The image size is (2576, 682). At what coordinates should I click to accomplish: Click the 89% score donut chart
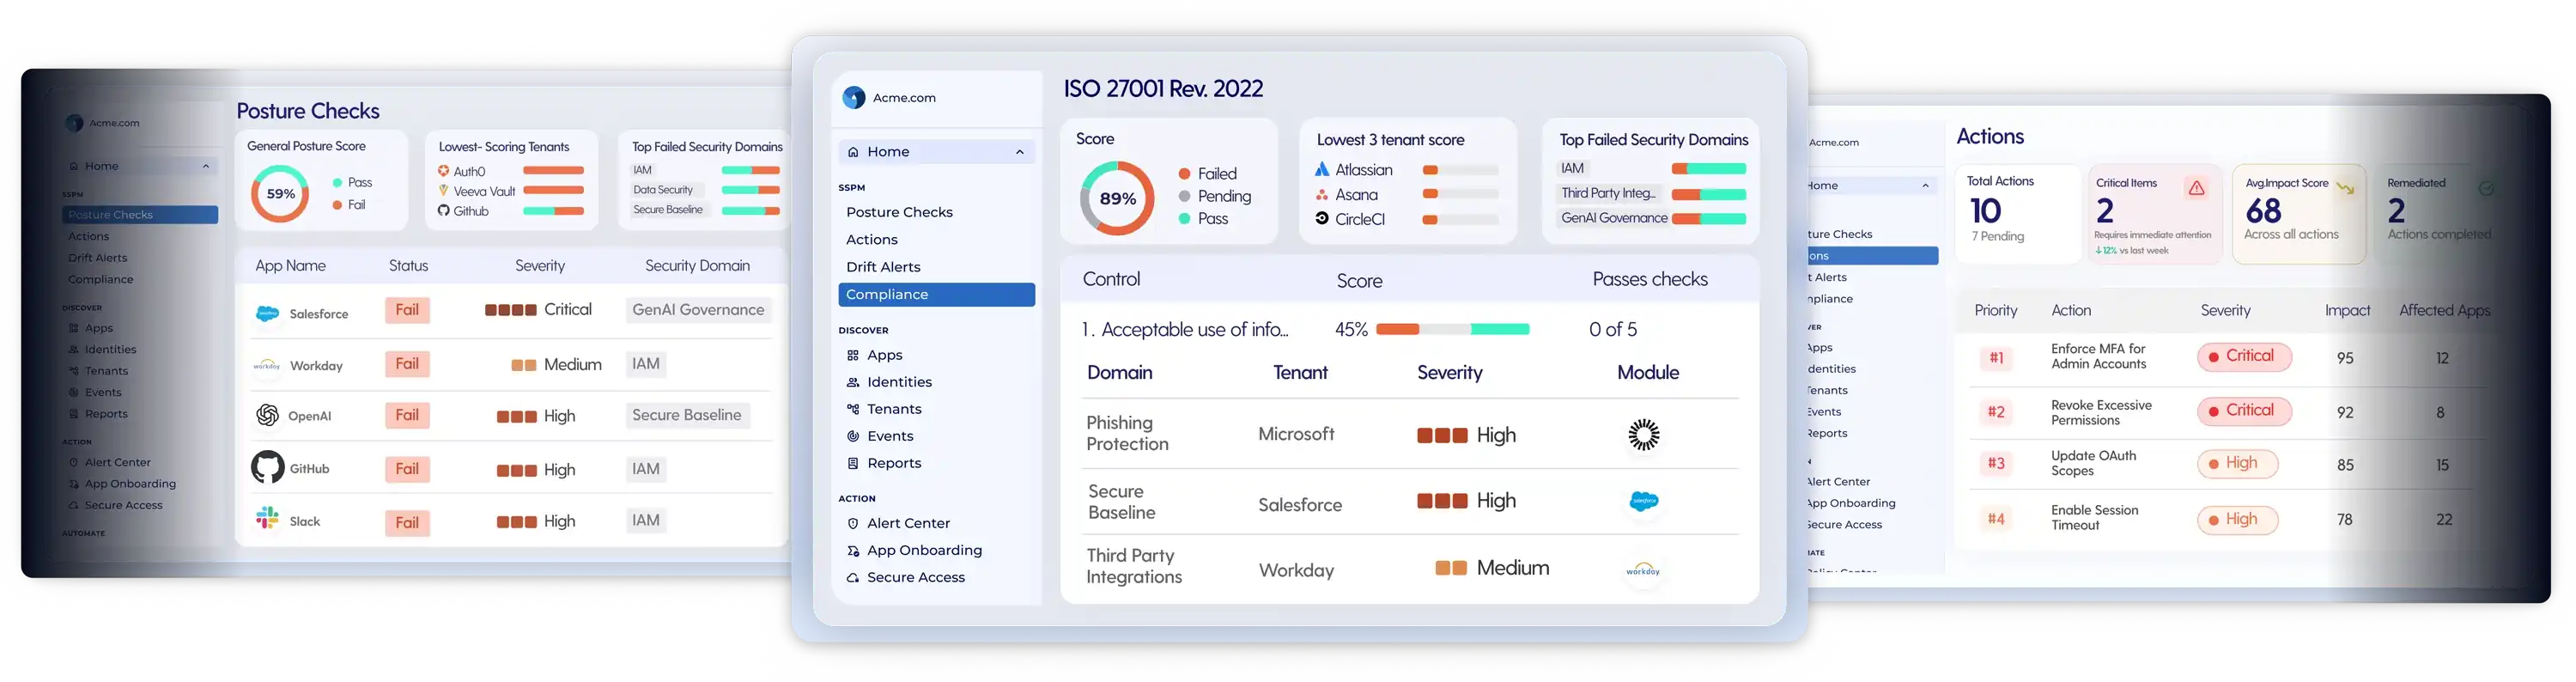(1116, 198)
